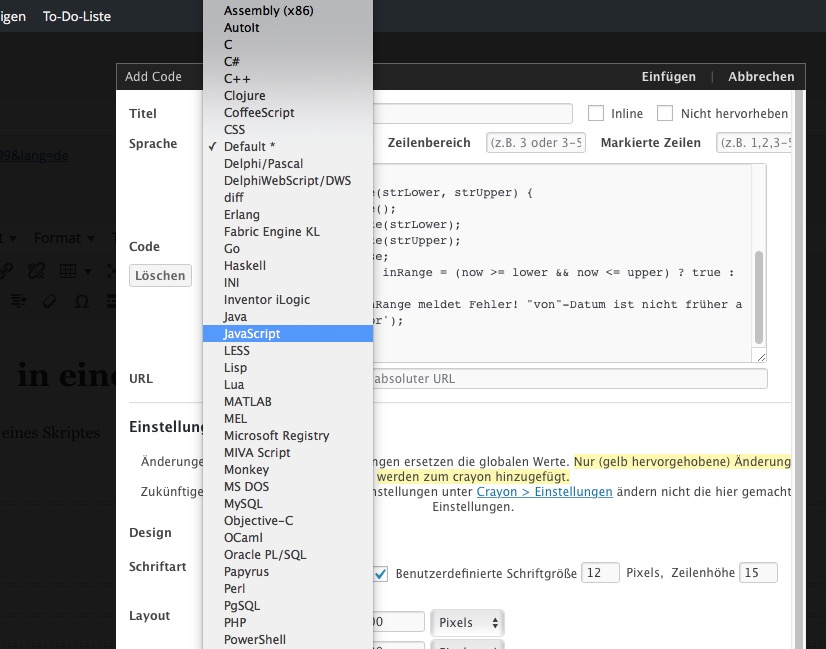
Task: Select Clojure language option
Action: pyautogui.click(x=288, y=95)
